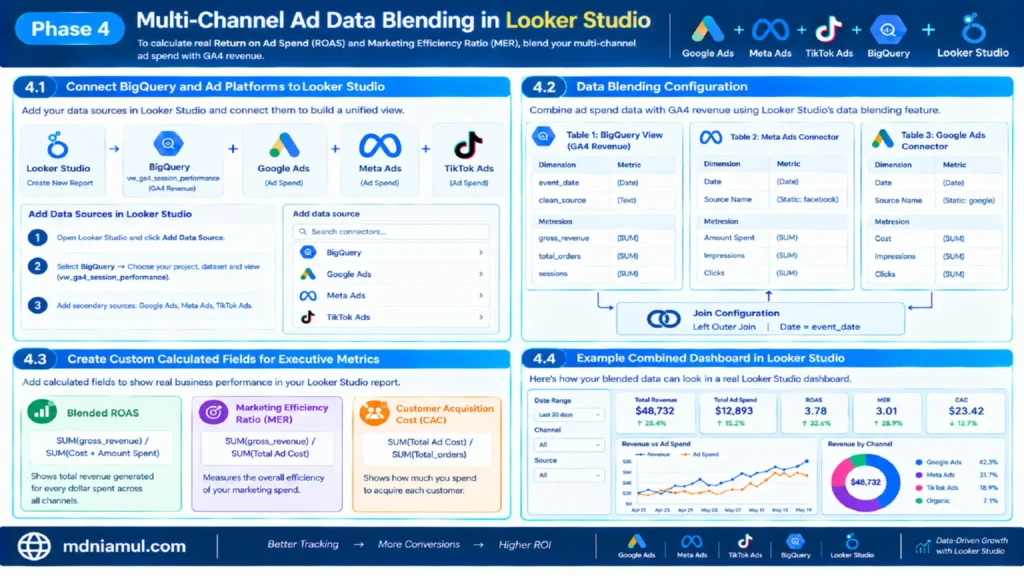Click Meta Ads icon in connector list
This screenshot has width=1024, height=576.
click(308, 295)
